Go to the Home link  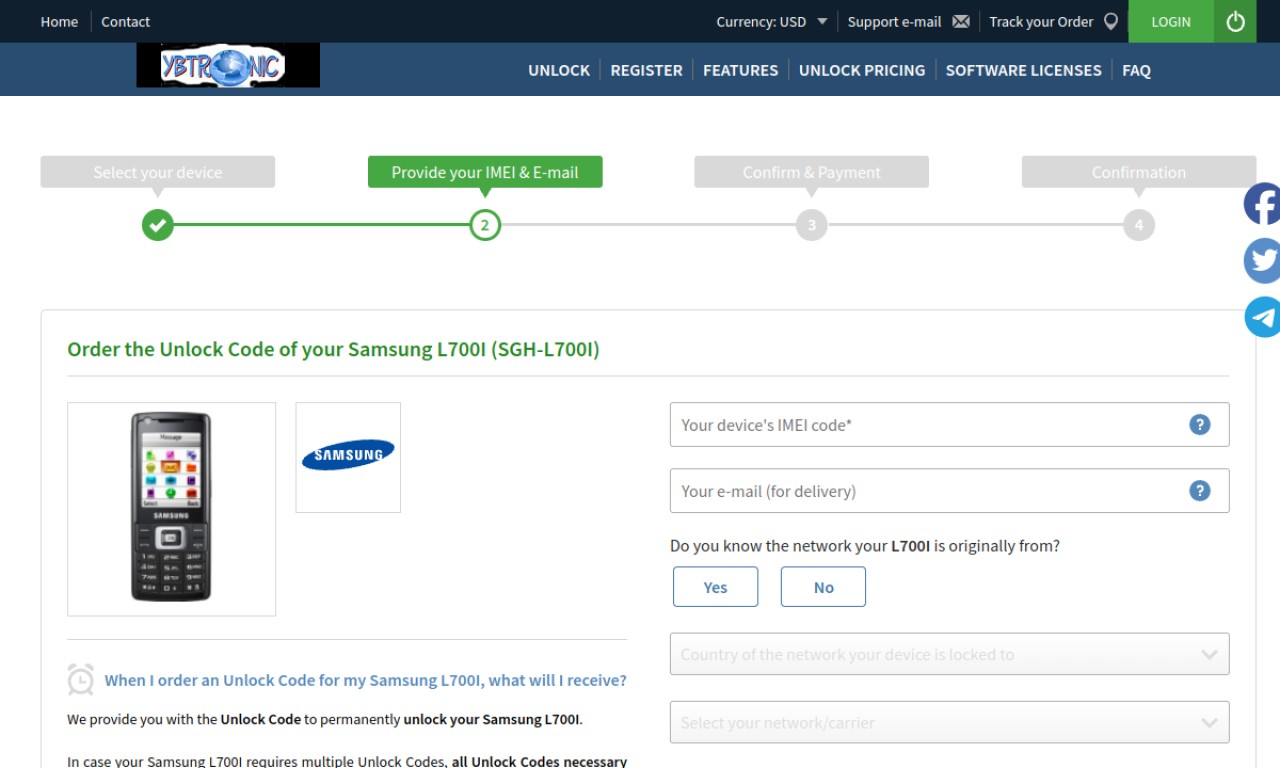[59, 21]
